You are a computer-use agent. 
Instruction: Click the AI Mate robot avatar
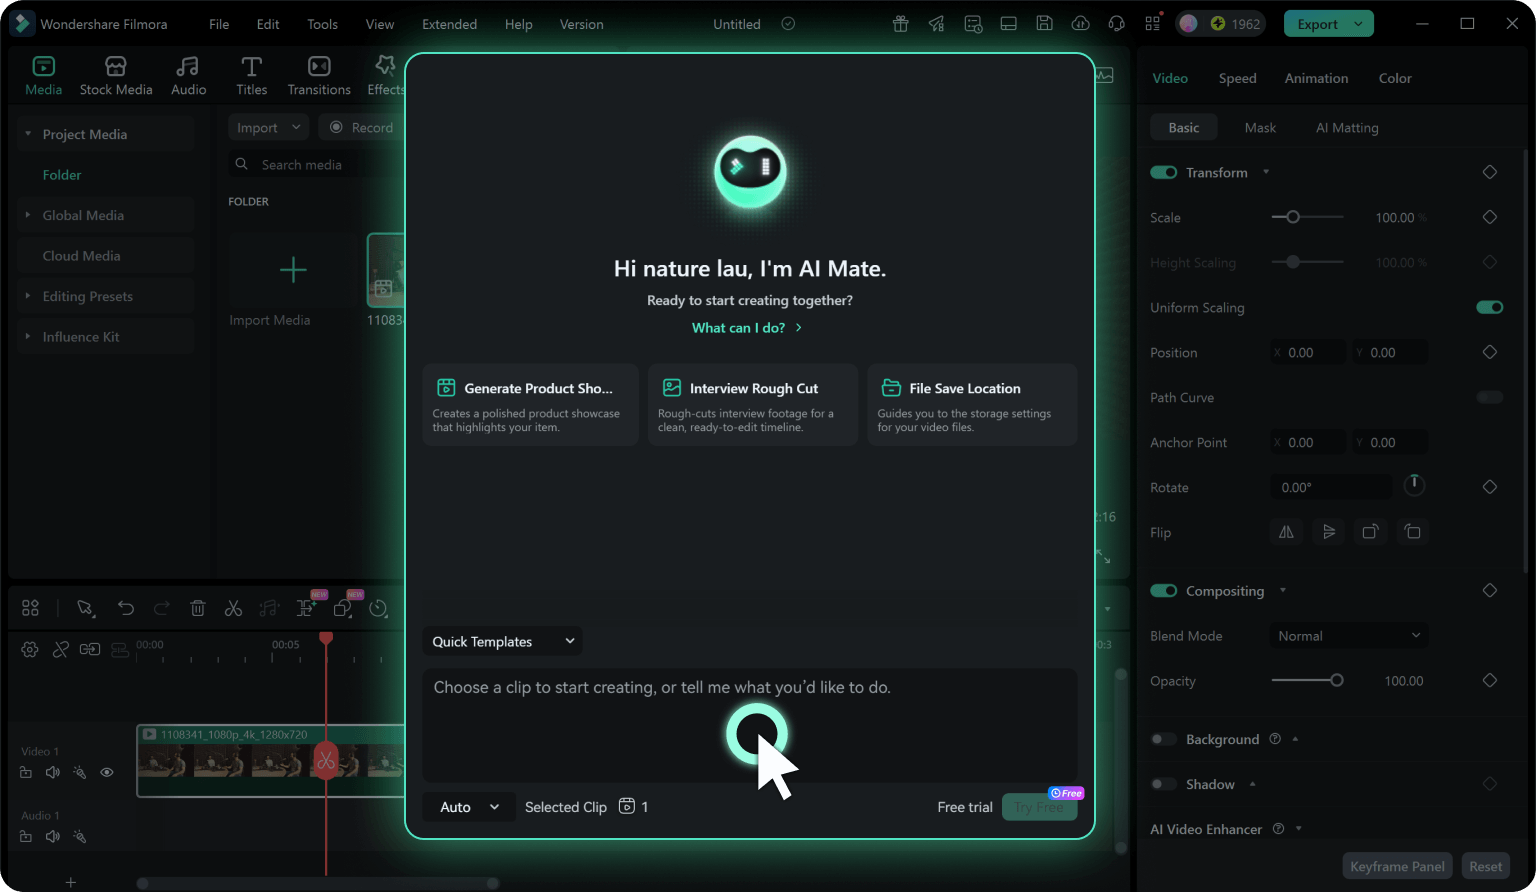click(750, 171)
